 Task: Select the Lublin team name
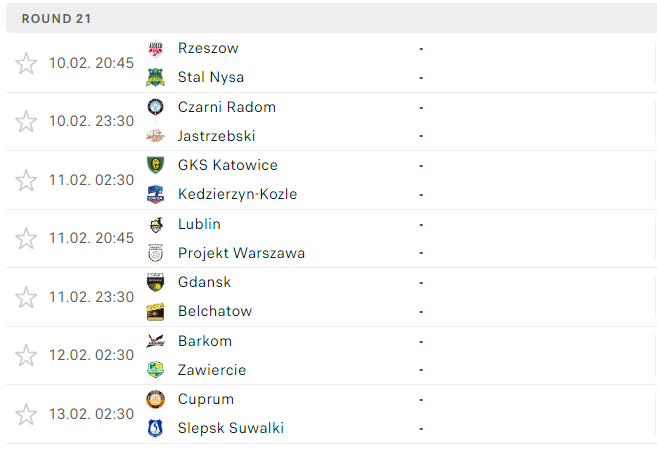coord(199,224)
